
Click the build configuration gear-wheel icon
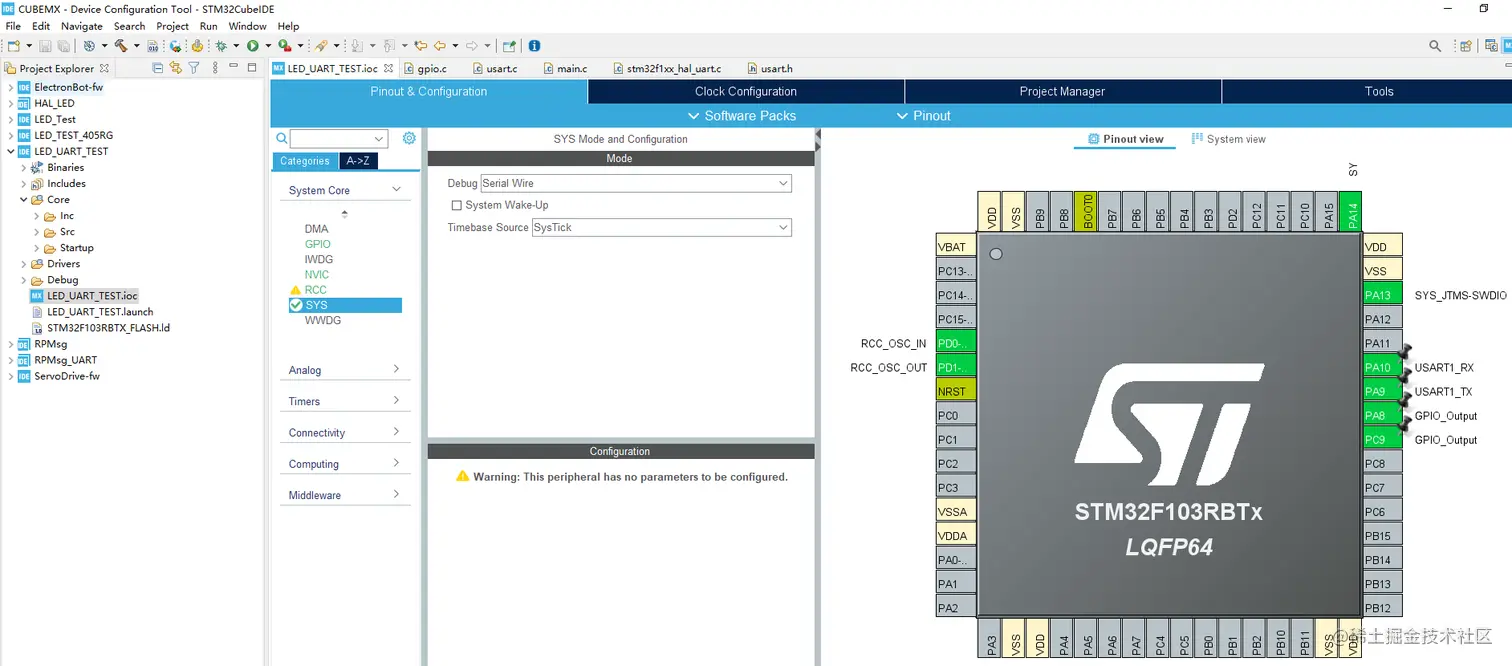89,46
